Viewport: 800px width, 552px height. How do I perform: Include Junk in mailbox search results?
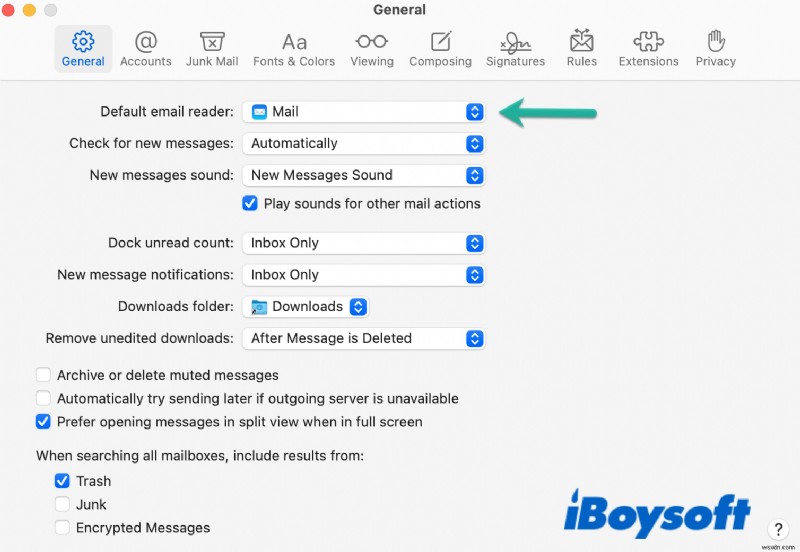62,505
